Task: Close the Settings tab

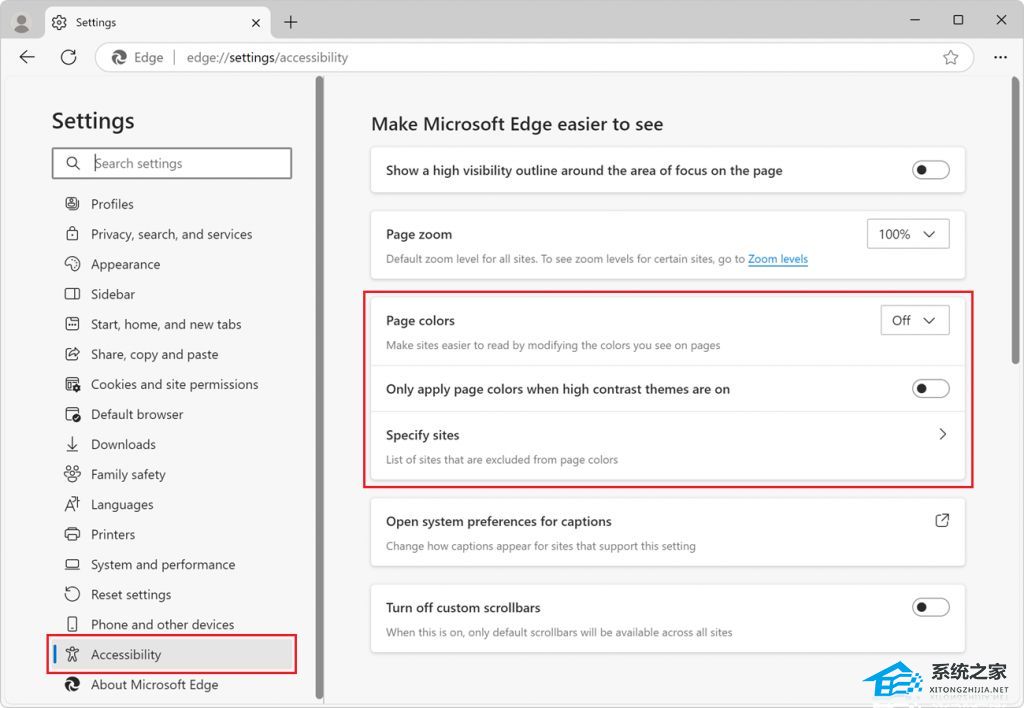Action: coord(256,23)
